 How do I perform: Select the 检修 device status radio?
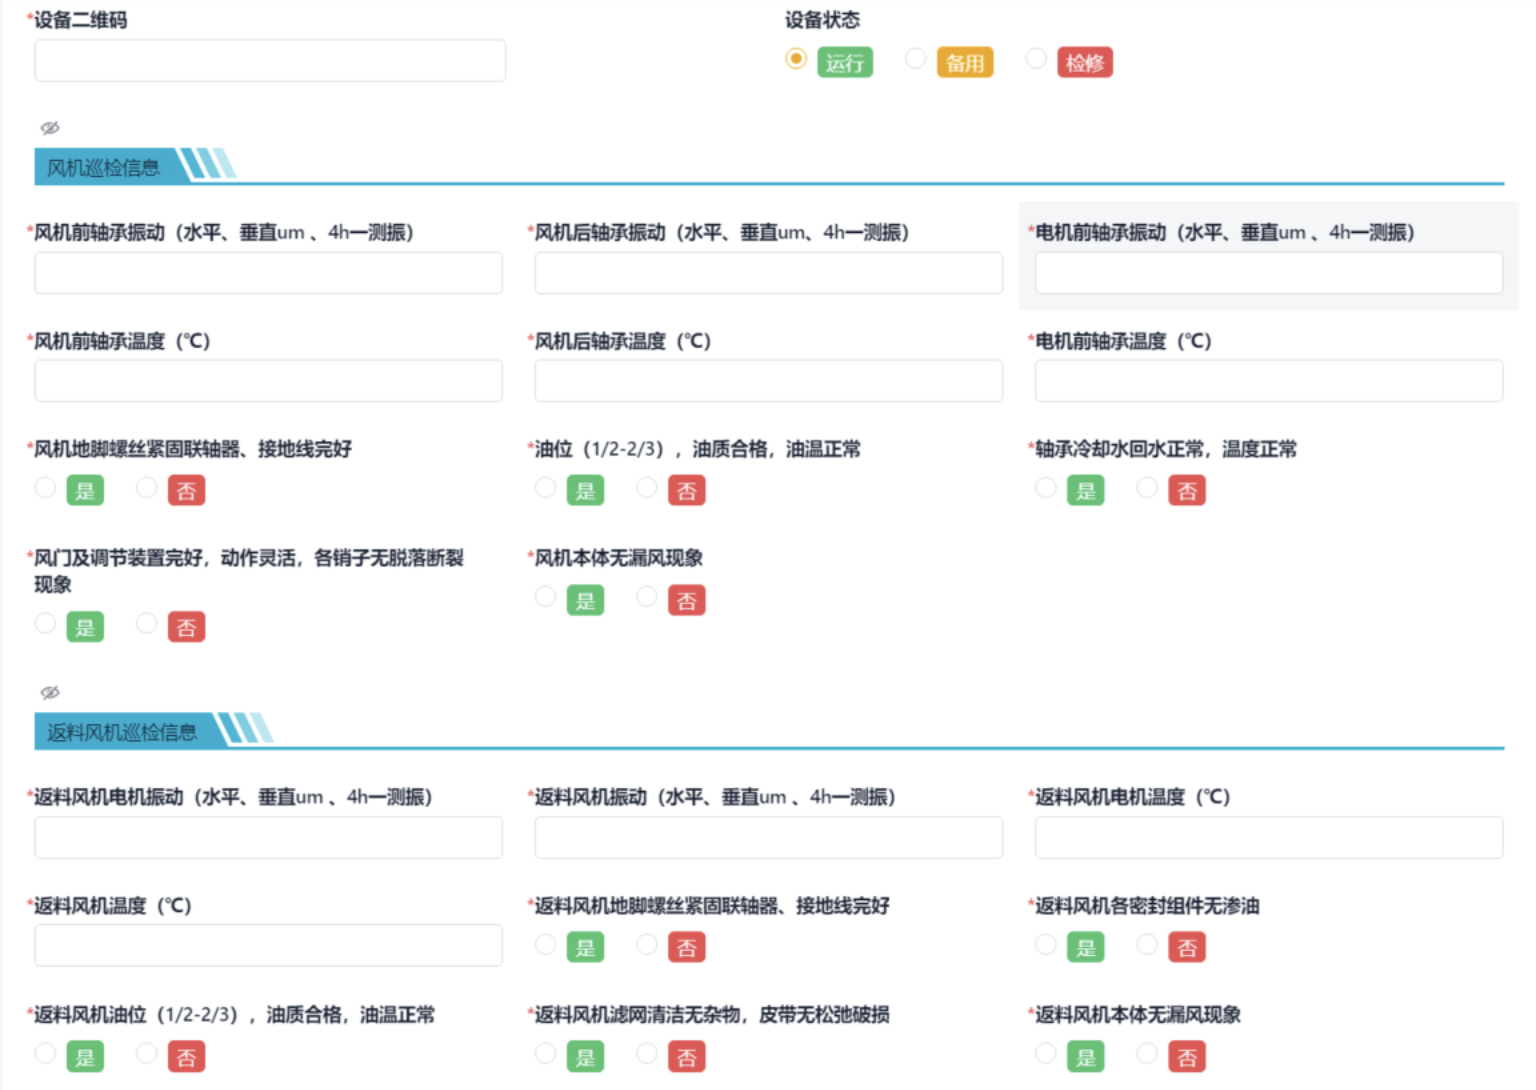click(x=1036, y=59)
